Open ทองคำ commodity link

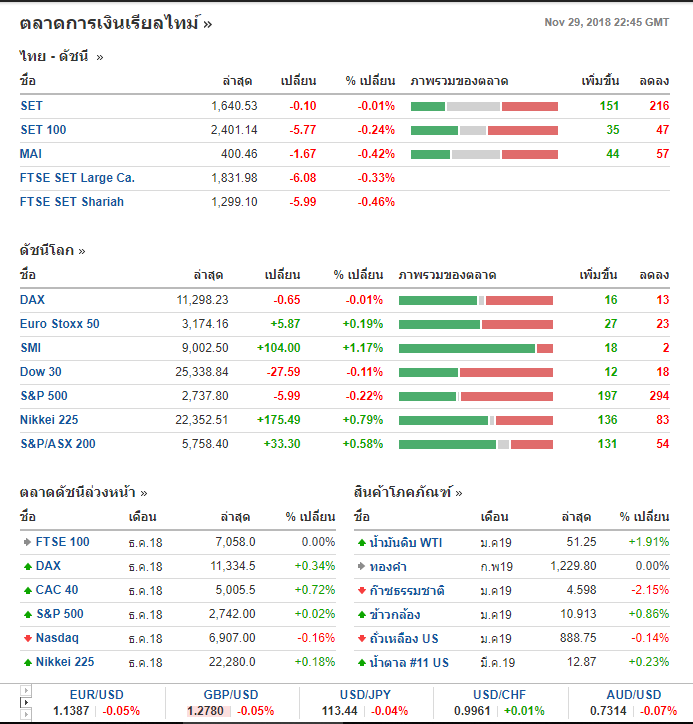click(x=388, y=566)
